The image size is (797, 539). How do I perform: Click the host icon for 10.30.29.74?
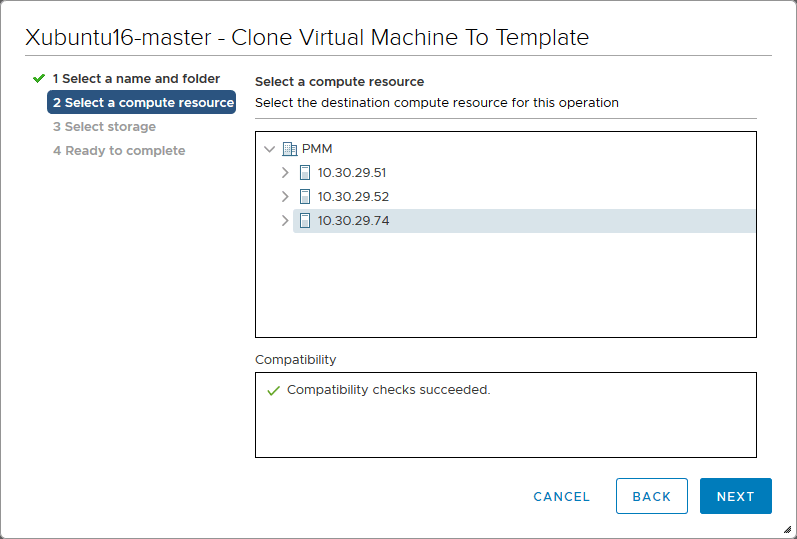tap(306, 221)
